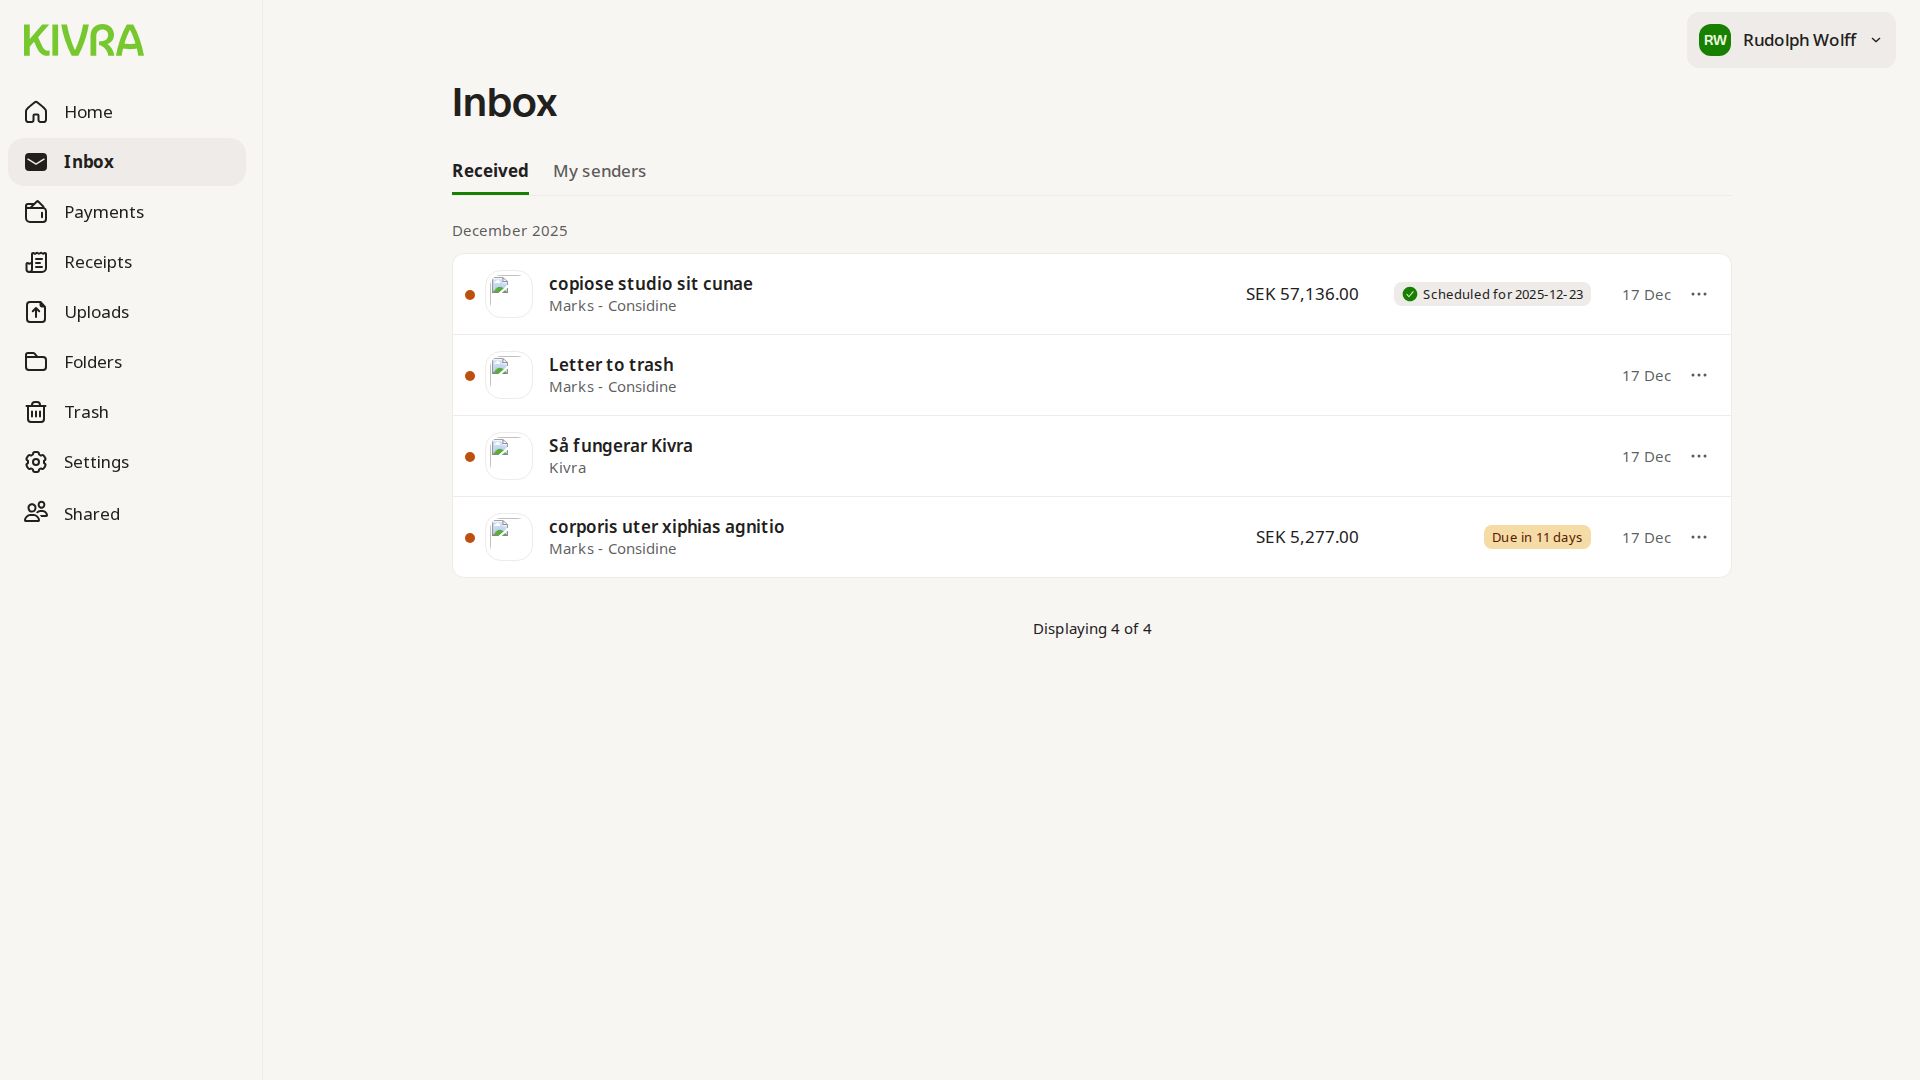The width and height of the screenshot is (1920, 1080).
Task: Click the Payments wallet icon
Action: click(36, 212)
